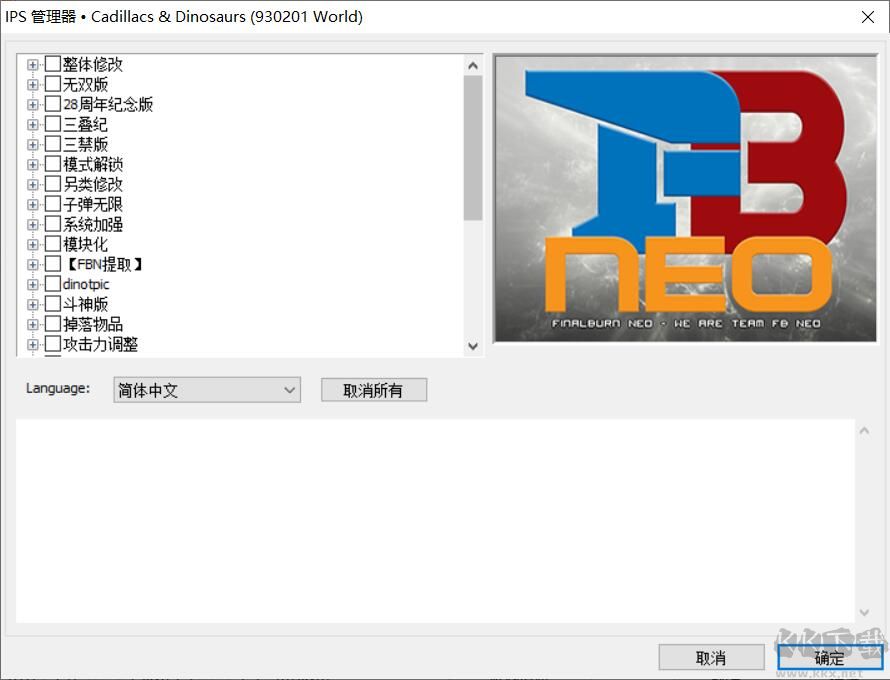Expand the 斗神版 tree node
The height and width of the screenshot is (680, 890).
point(32,304)
